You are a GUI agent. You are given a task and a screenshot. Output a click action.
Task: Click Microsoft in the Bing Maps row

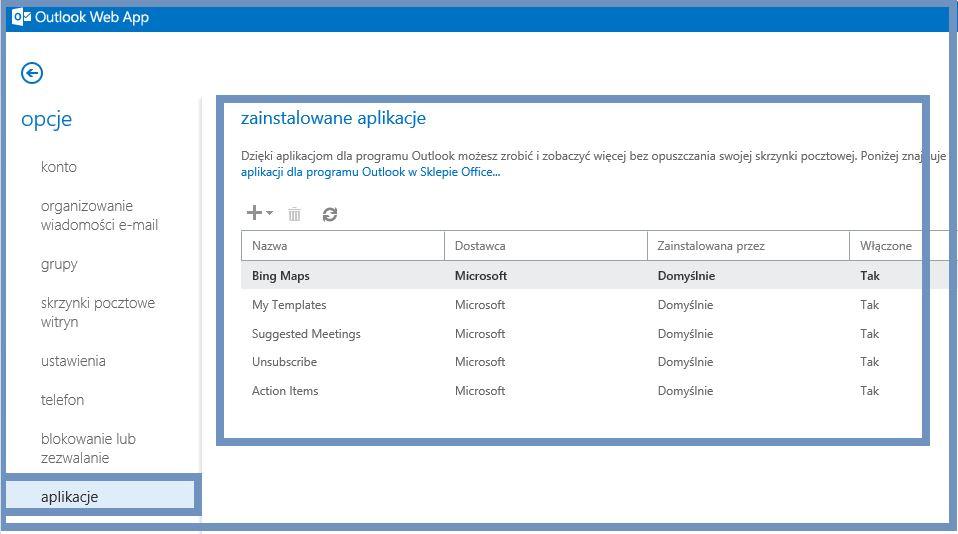[x=481, y=276]
